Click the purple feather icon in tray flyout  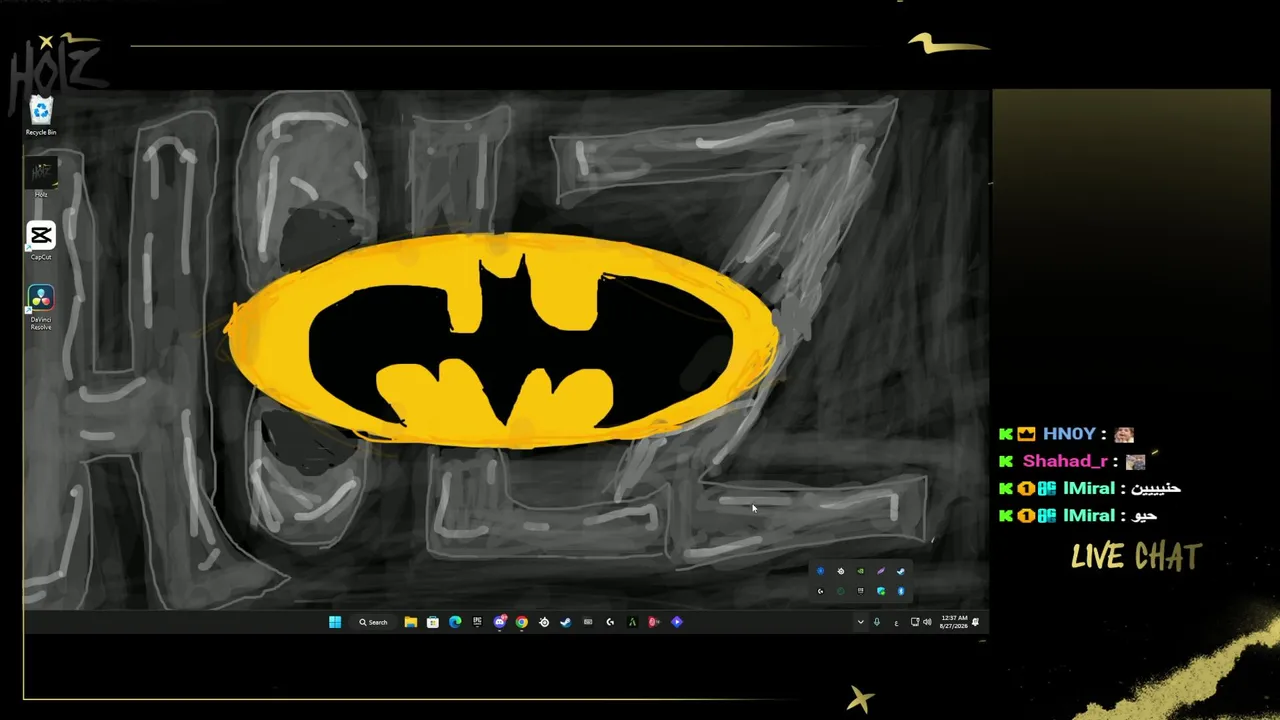881,571
